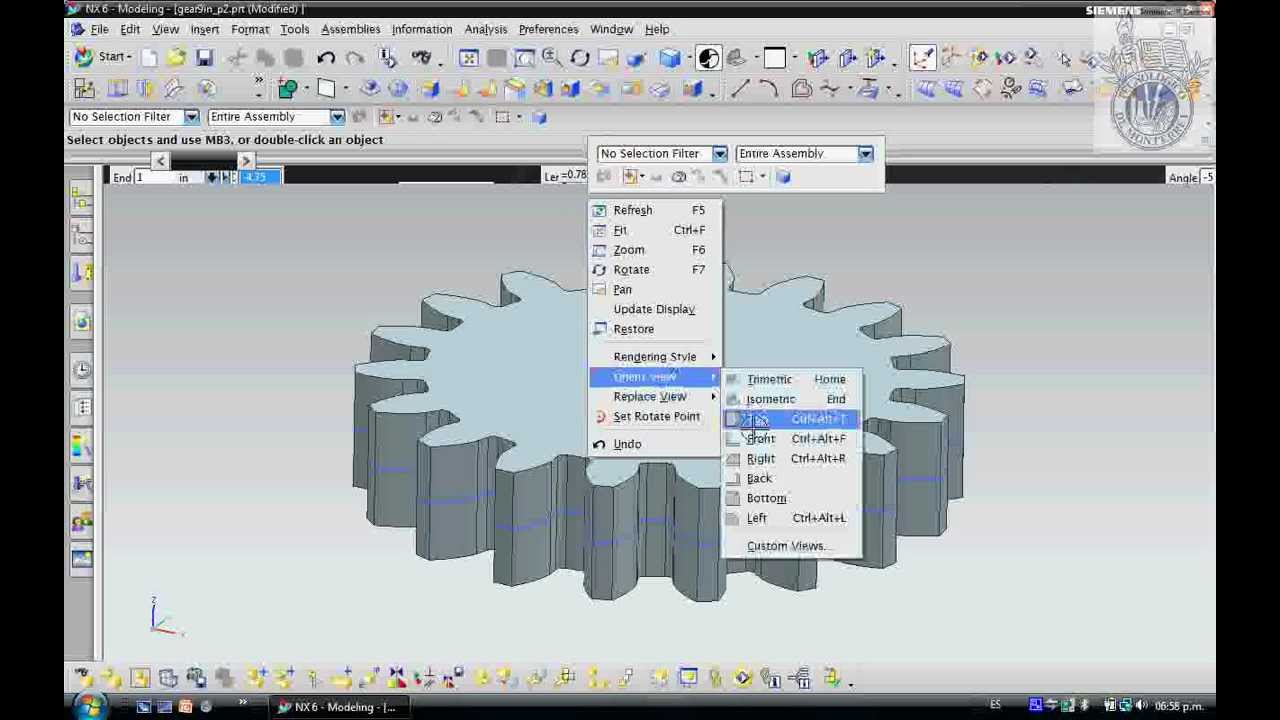The width and height of the screenshot is (1280, 720).
Task: Open Custom Views dialog entry
Action: click(x=791, y=546)
